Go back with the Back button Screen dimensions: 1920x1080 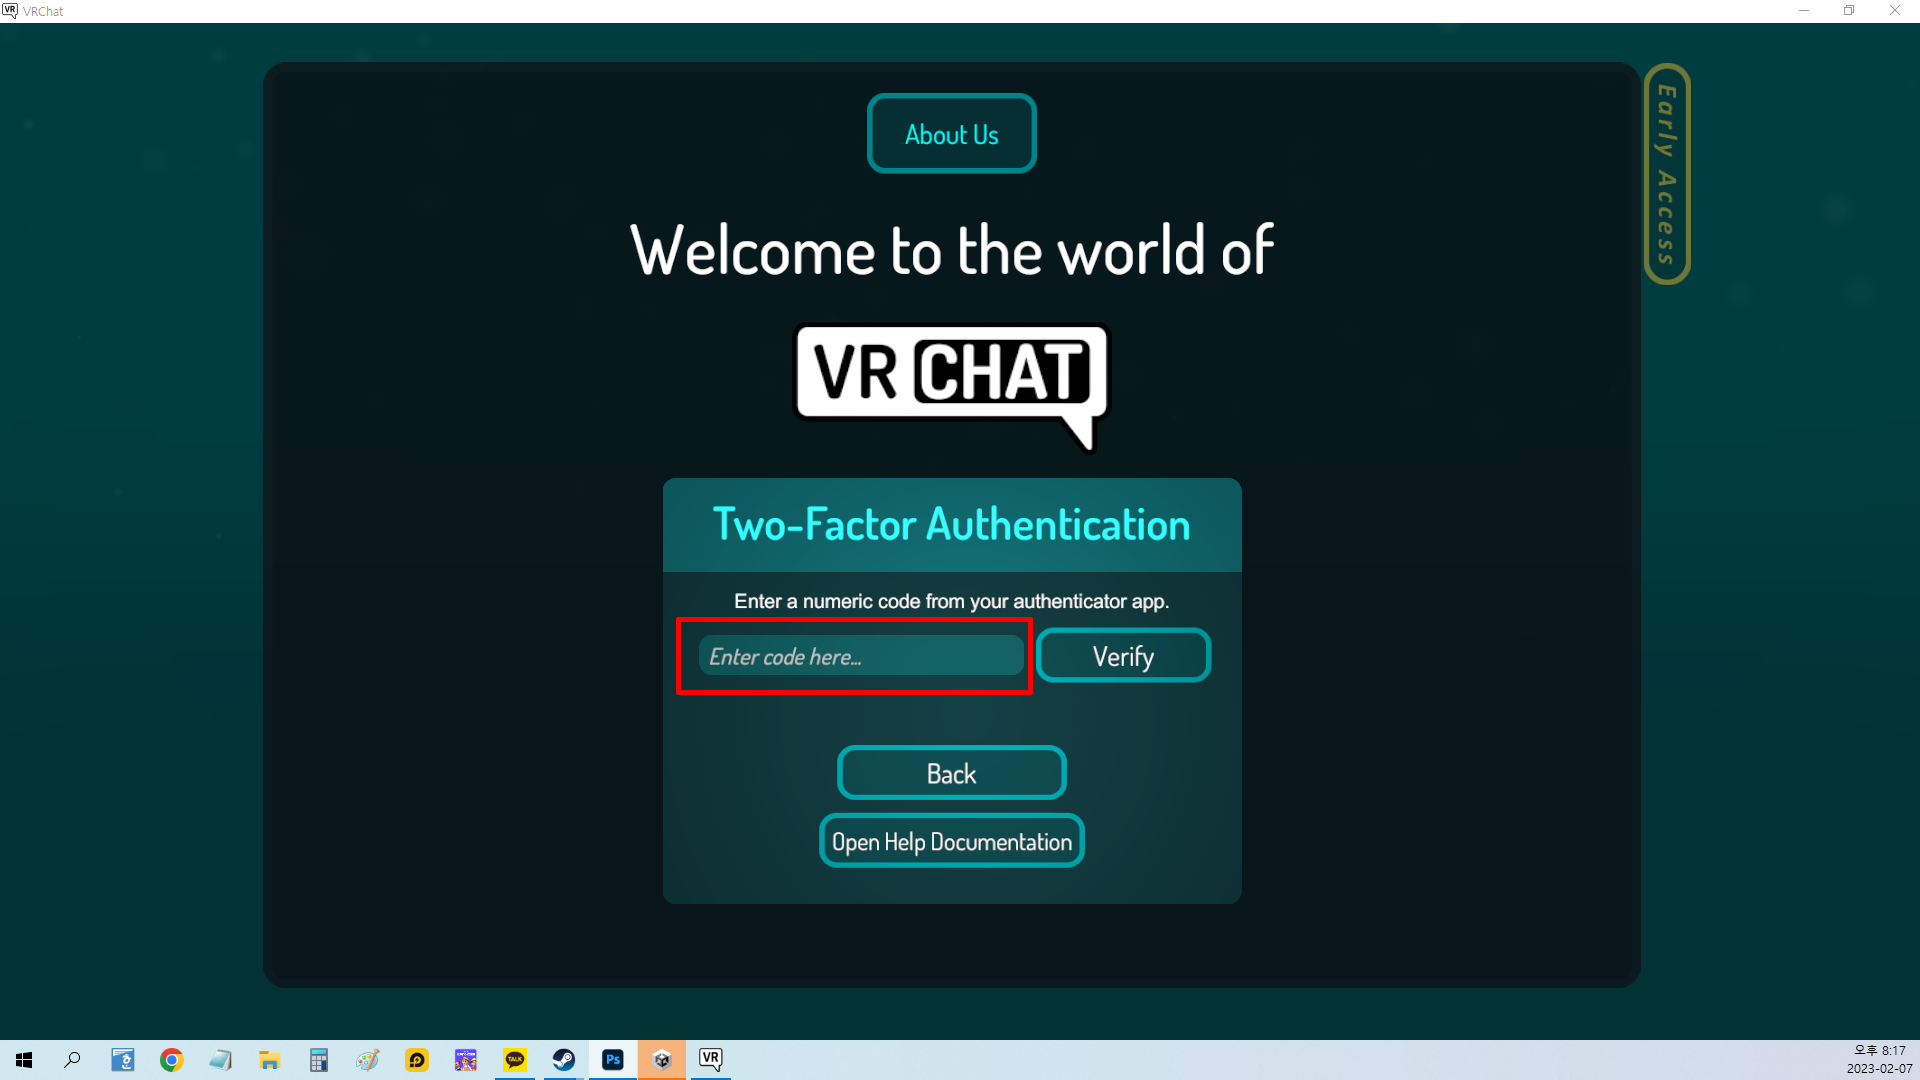pyautogui.click(x=951, y=773)
